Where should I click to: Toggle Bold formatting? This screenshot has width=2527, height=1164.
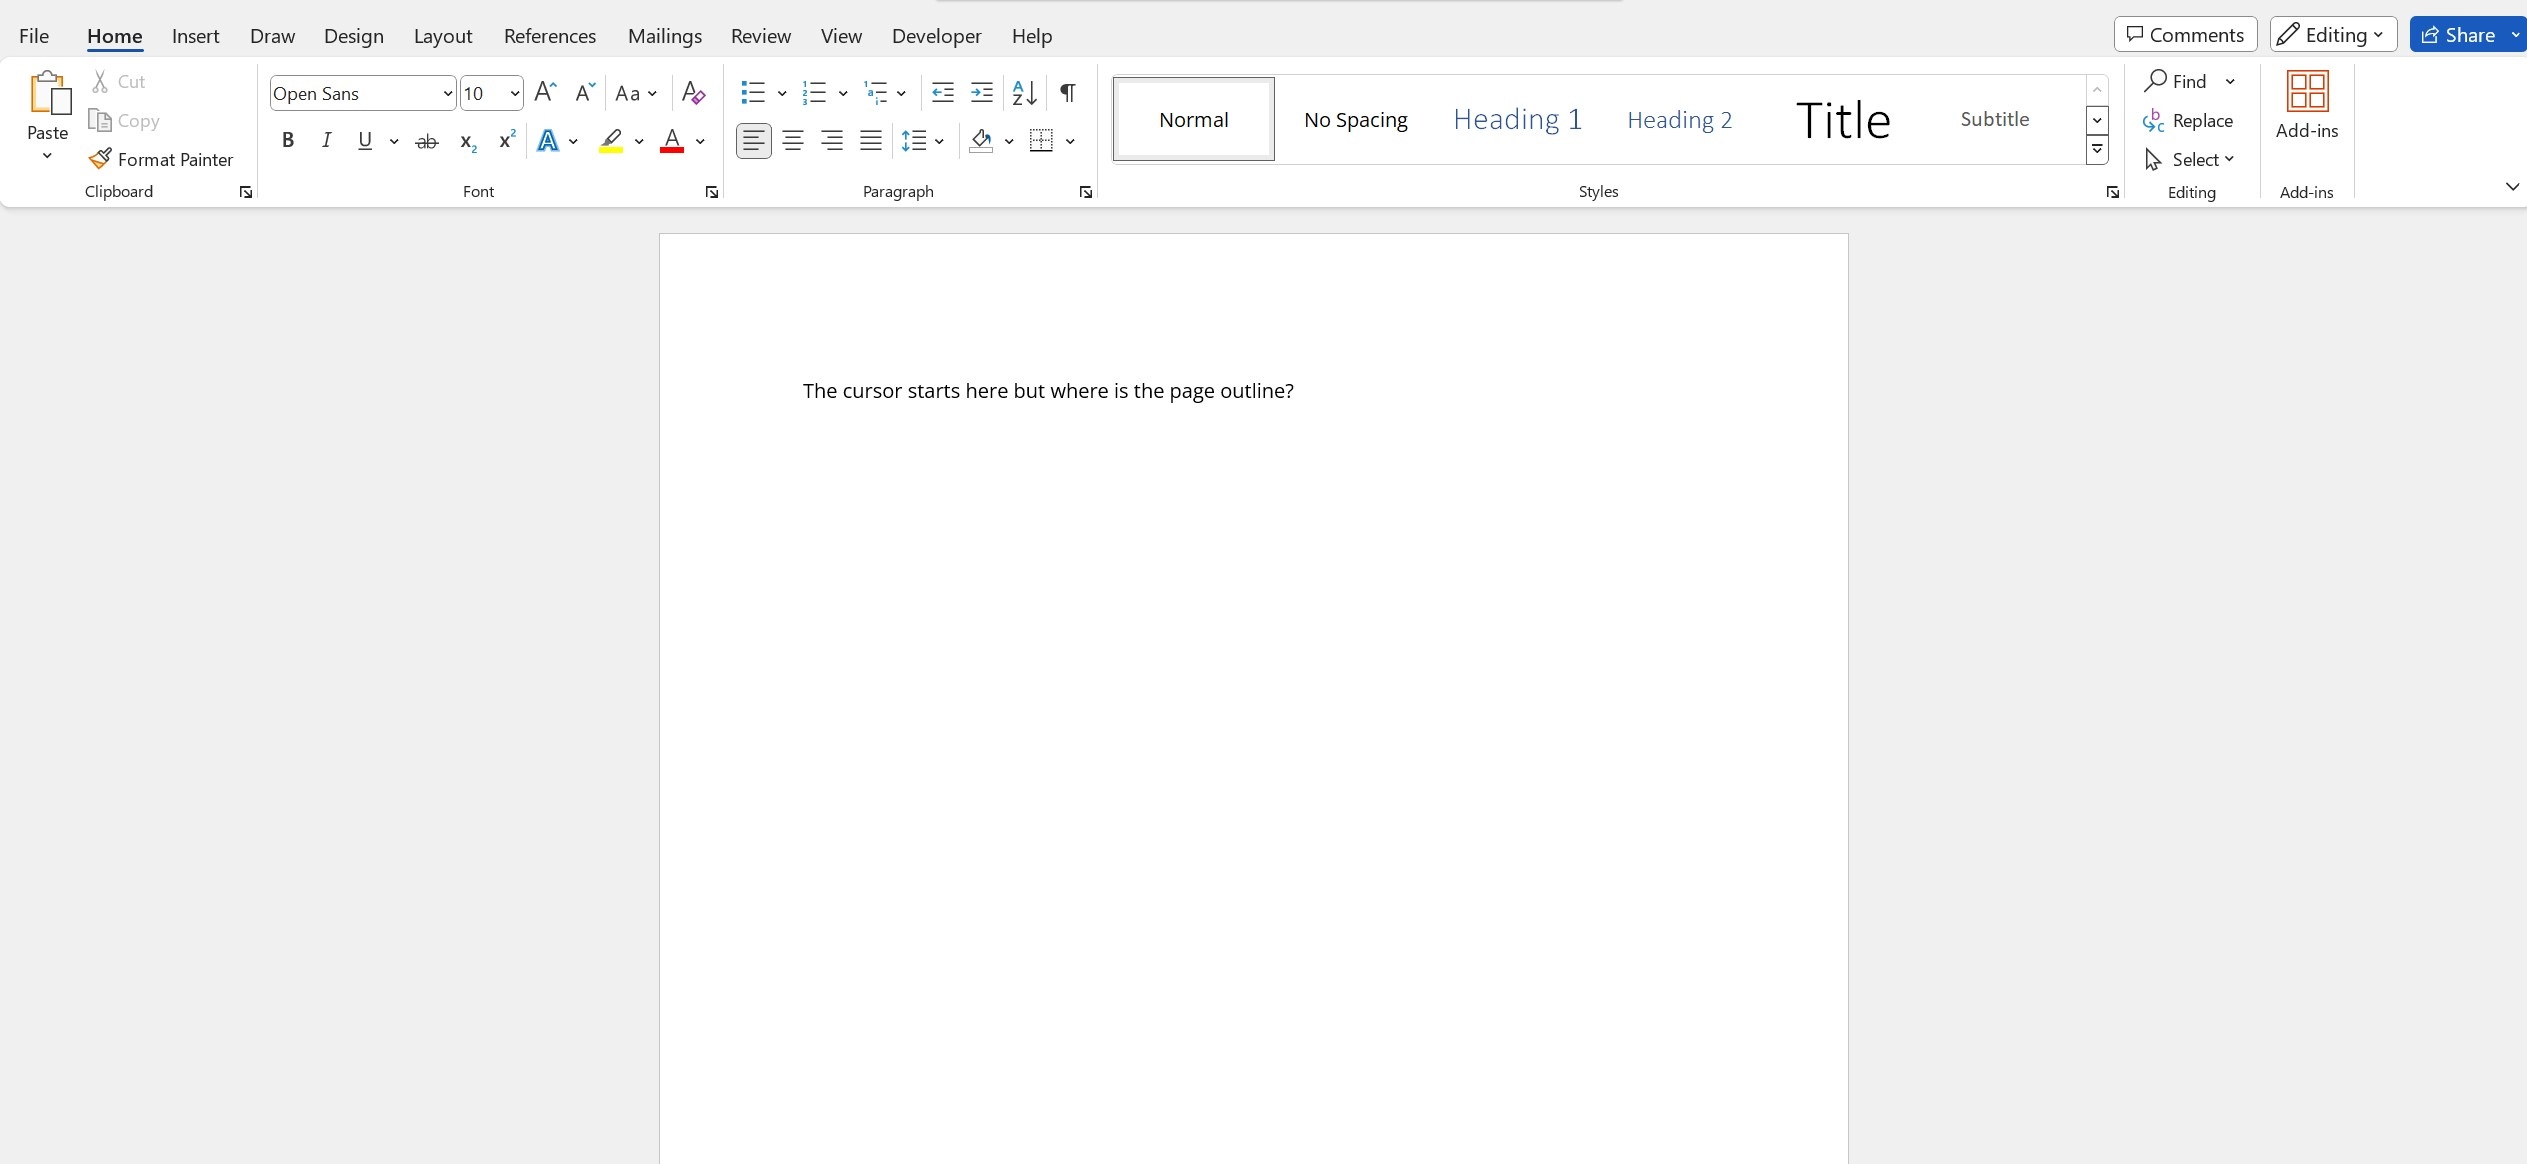pyautogui.click(x=288, y=140)
